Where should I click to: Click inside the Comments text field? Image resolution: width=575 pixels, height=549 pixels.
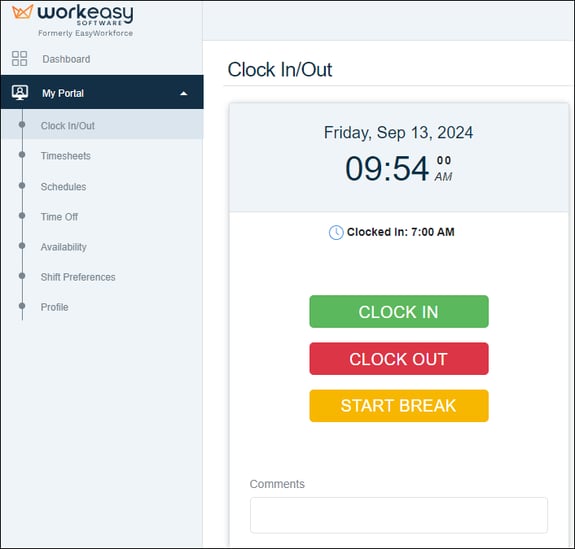399,515
